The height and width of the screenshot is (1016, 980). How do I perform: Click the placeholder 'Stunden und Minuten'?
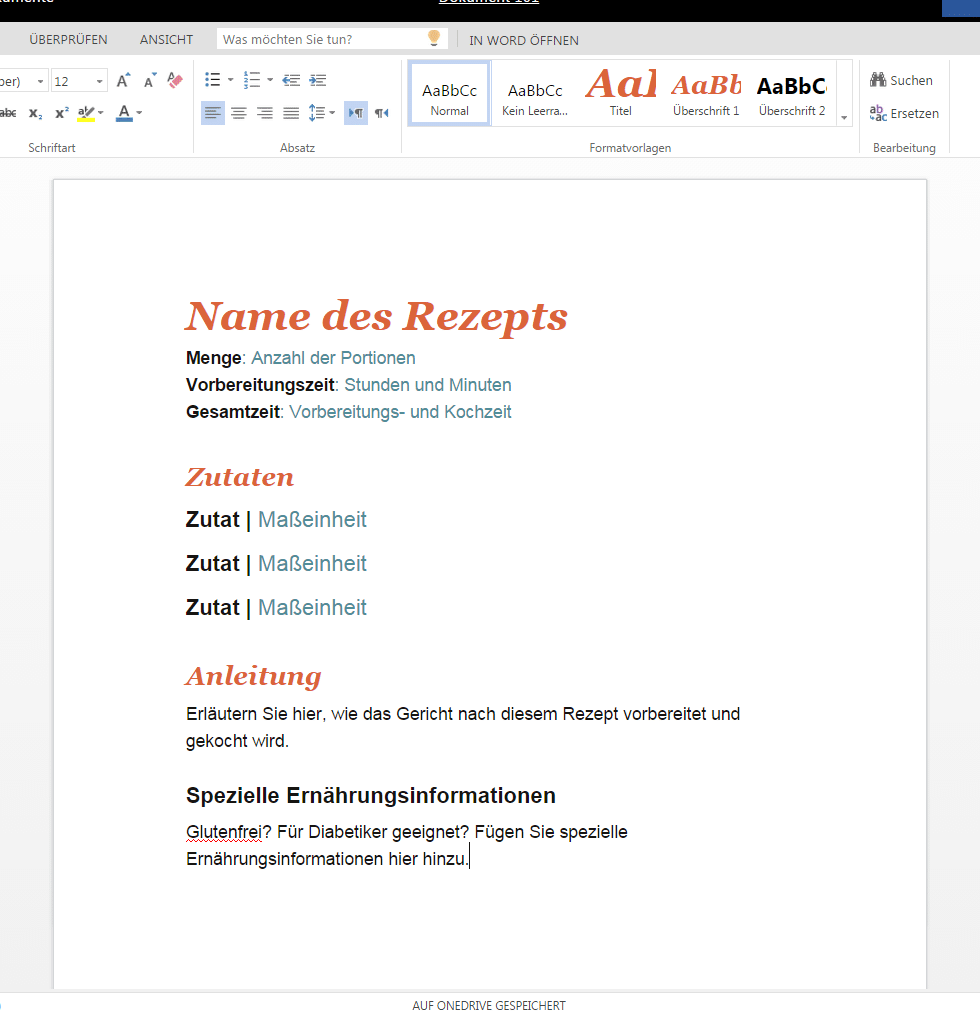pos(428,385)
